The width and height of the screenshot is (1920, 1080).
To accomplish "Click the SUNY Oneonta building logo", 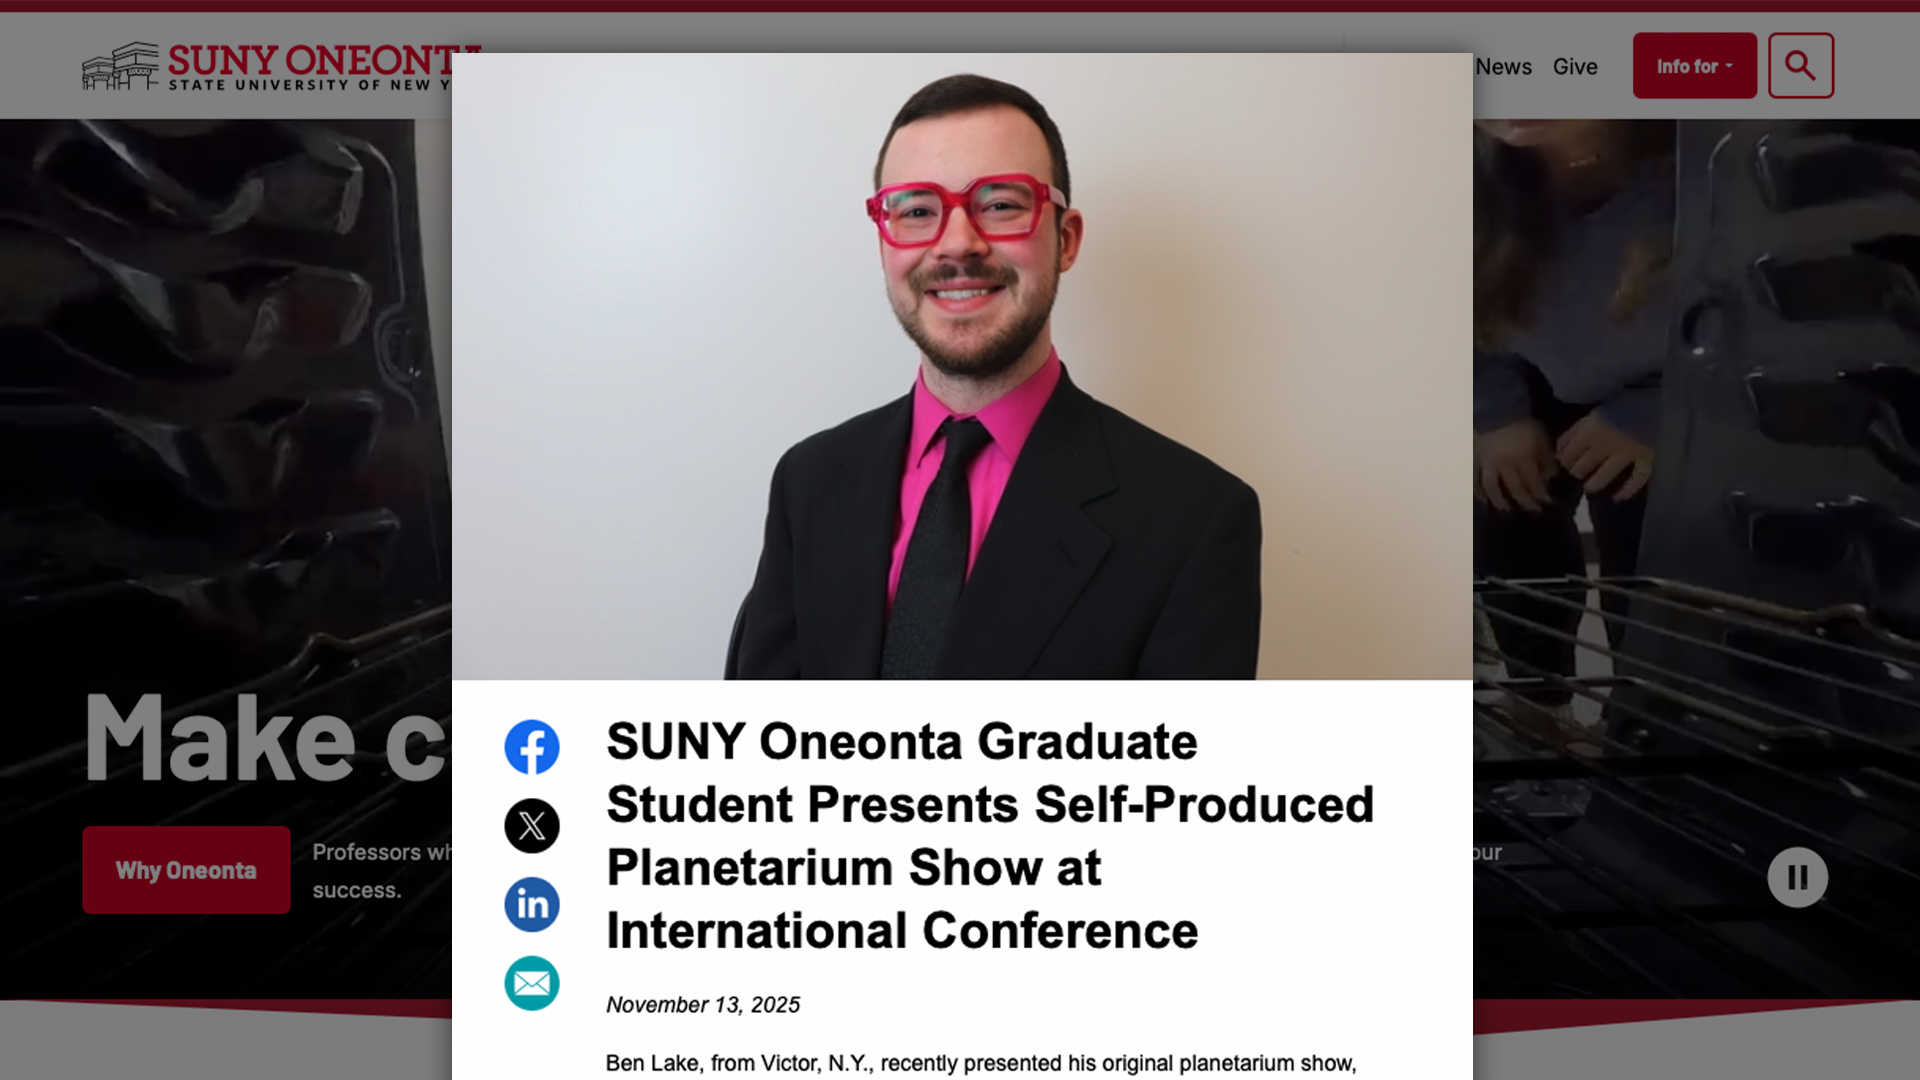I will tap(120, 66).
